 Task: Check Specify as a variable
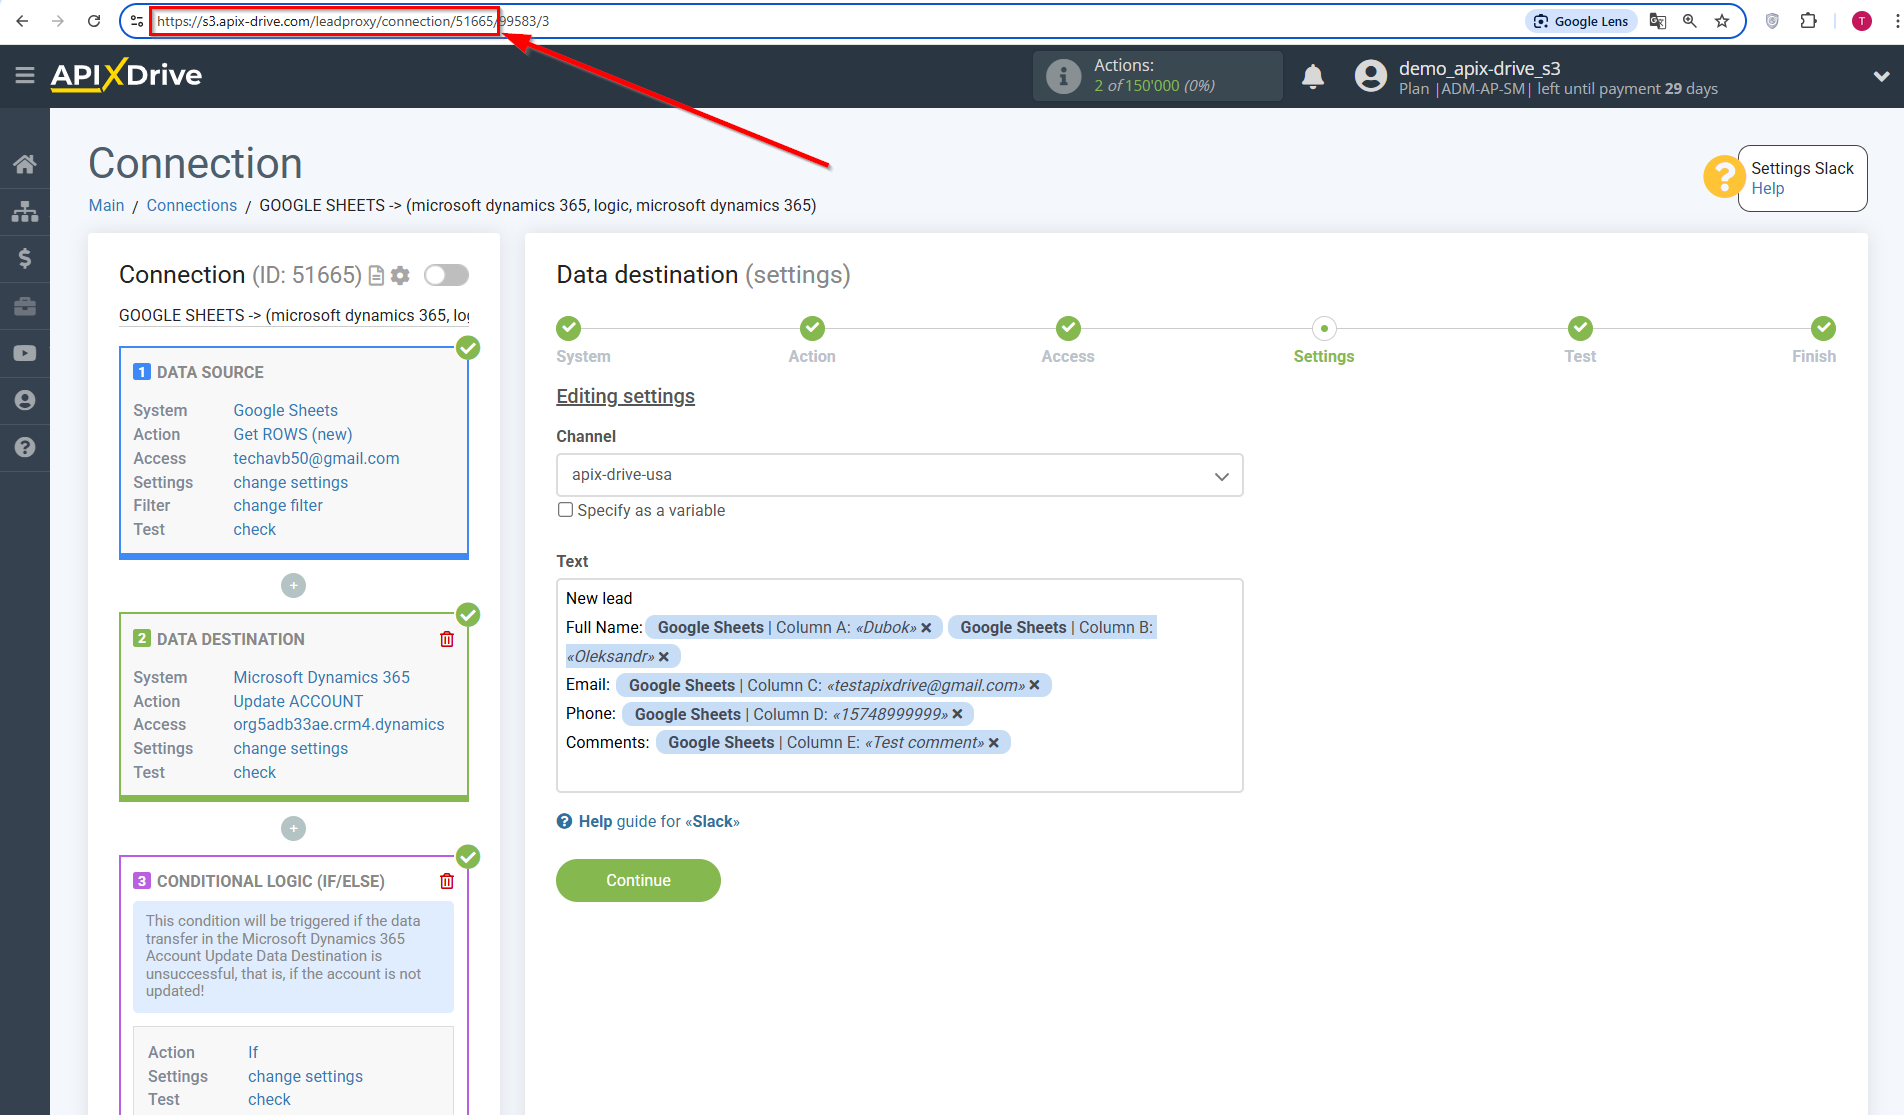566,510
